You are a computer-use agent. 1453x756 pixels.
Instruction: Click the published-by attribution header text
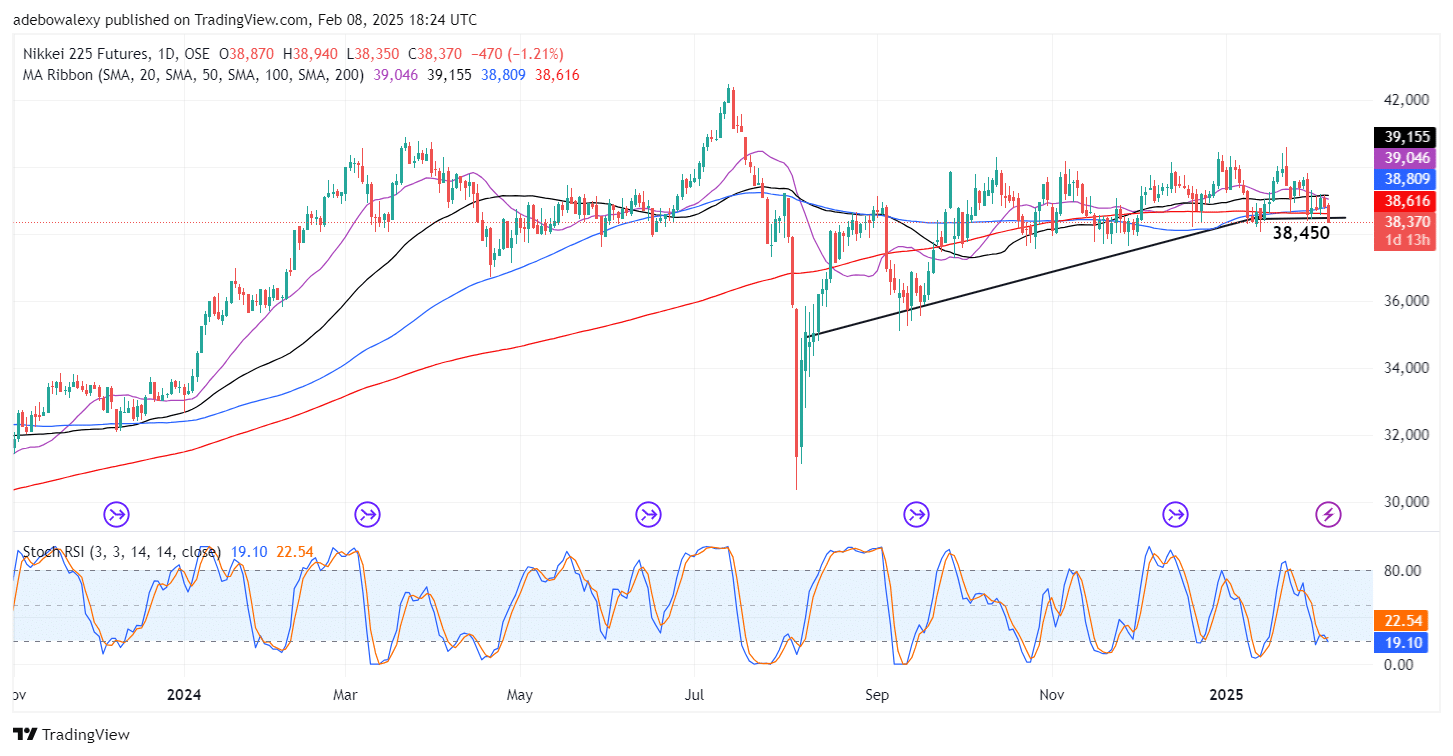(245, 19)
